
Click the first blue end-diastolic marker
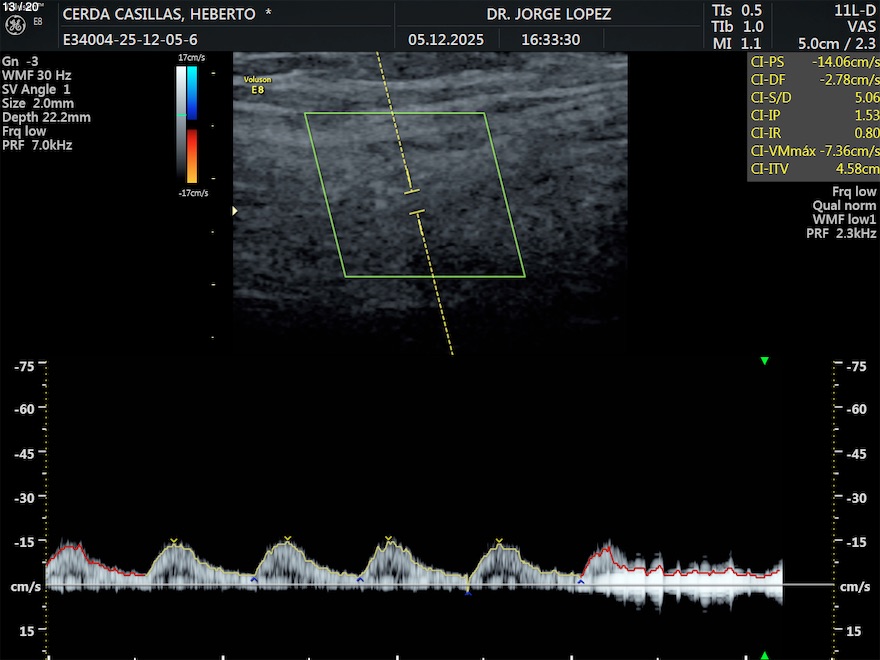tap(254, 579)
